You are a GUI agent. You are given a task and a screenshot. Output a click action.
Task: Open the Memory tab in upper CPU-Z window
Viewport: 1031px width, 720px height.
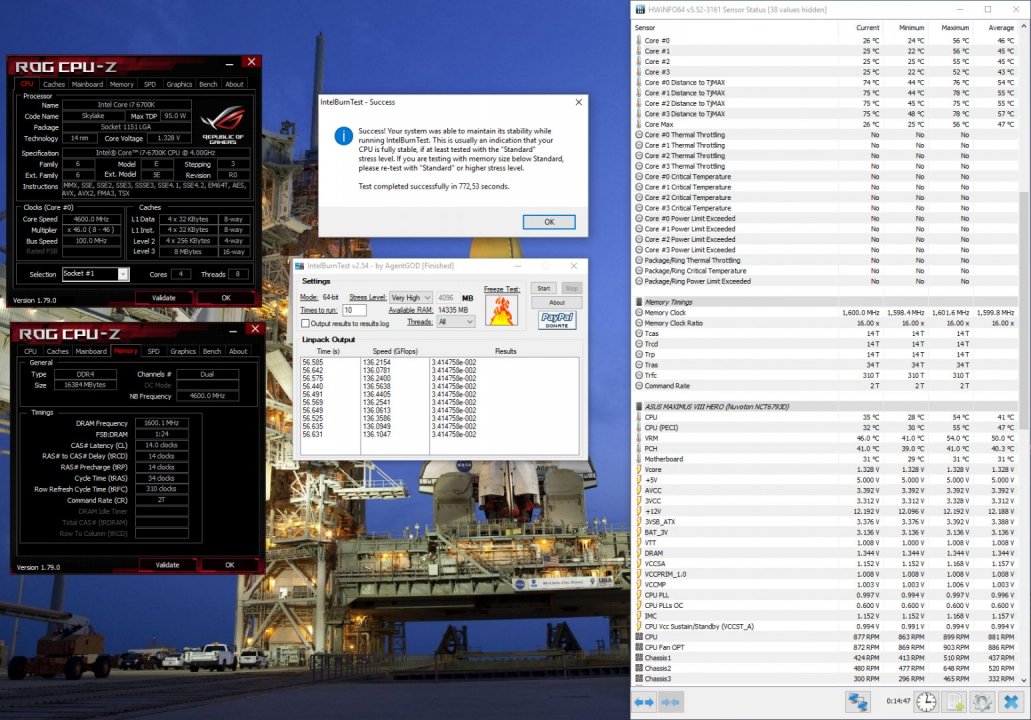[x=122, y=84]
